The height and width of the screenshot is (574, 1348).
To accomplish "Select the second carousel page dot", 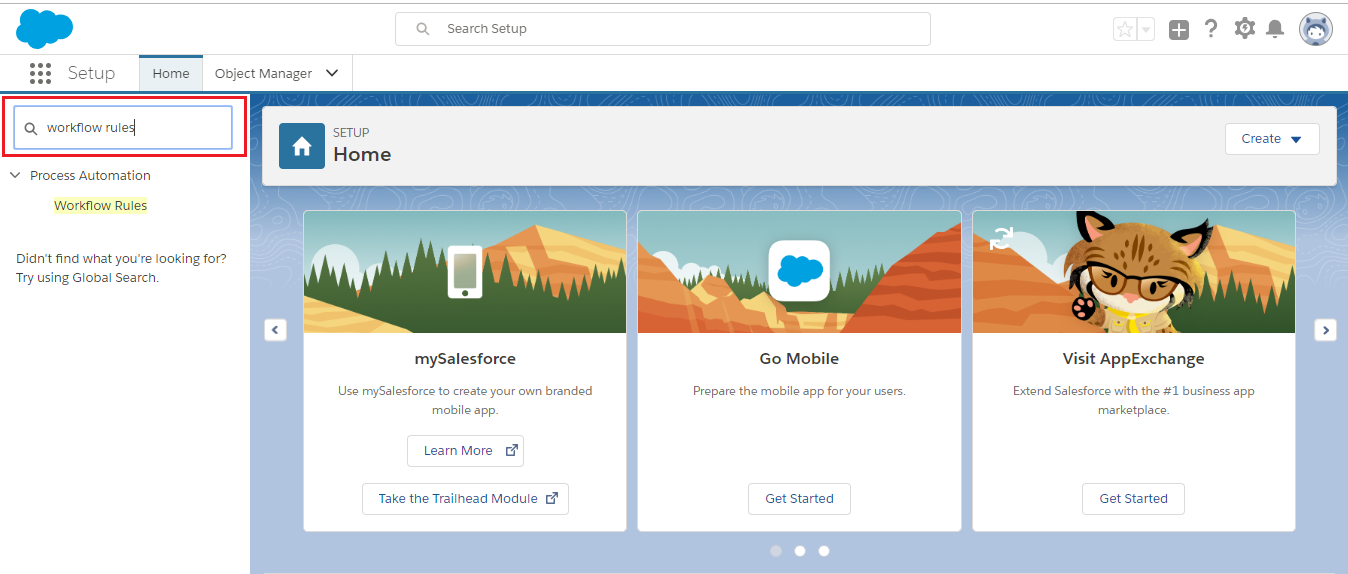I will tap(800, 550).
